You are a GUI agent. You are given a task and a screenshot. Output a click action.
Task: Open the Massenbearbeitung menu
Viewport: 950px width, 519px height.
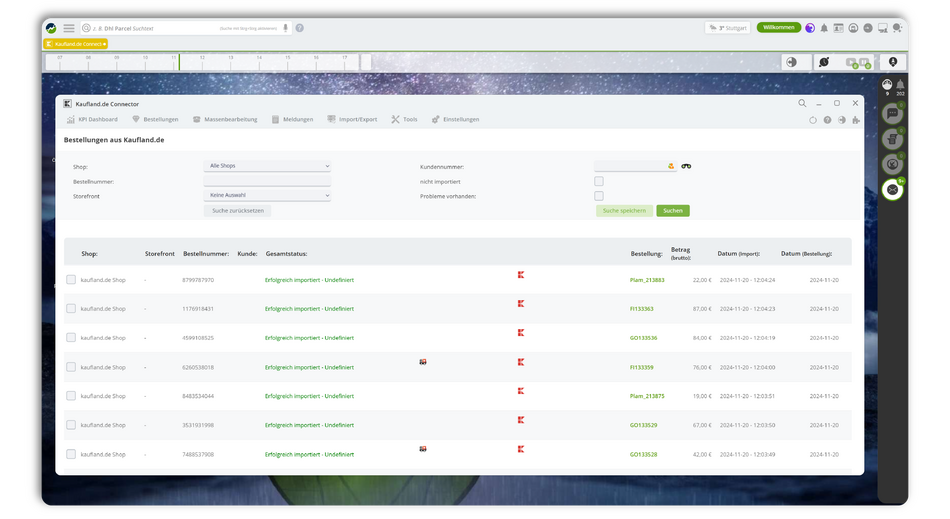point(224,119)
